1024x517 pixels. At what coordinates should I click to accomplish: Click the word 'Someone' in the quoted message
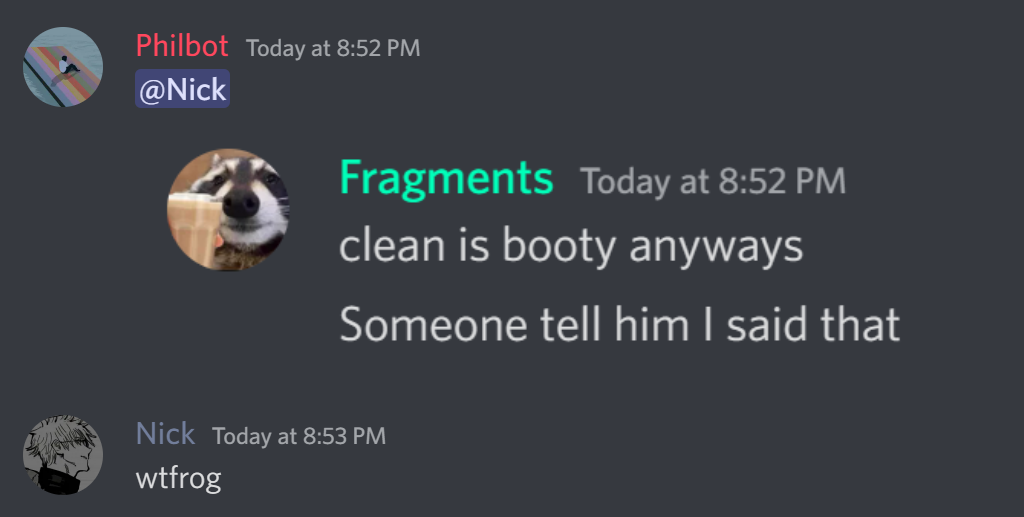click(433, 324)
